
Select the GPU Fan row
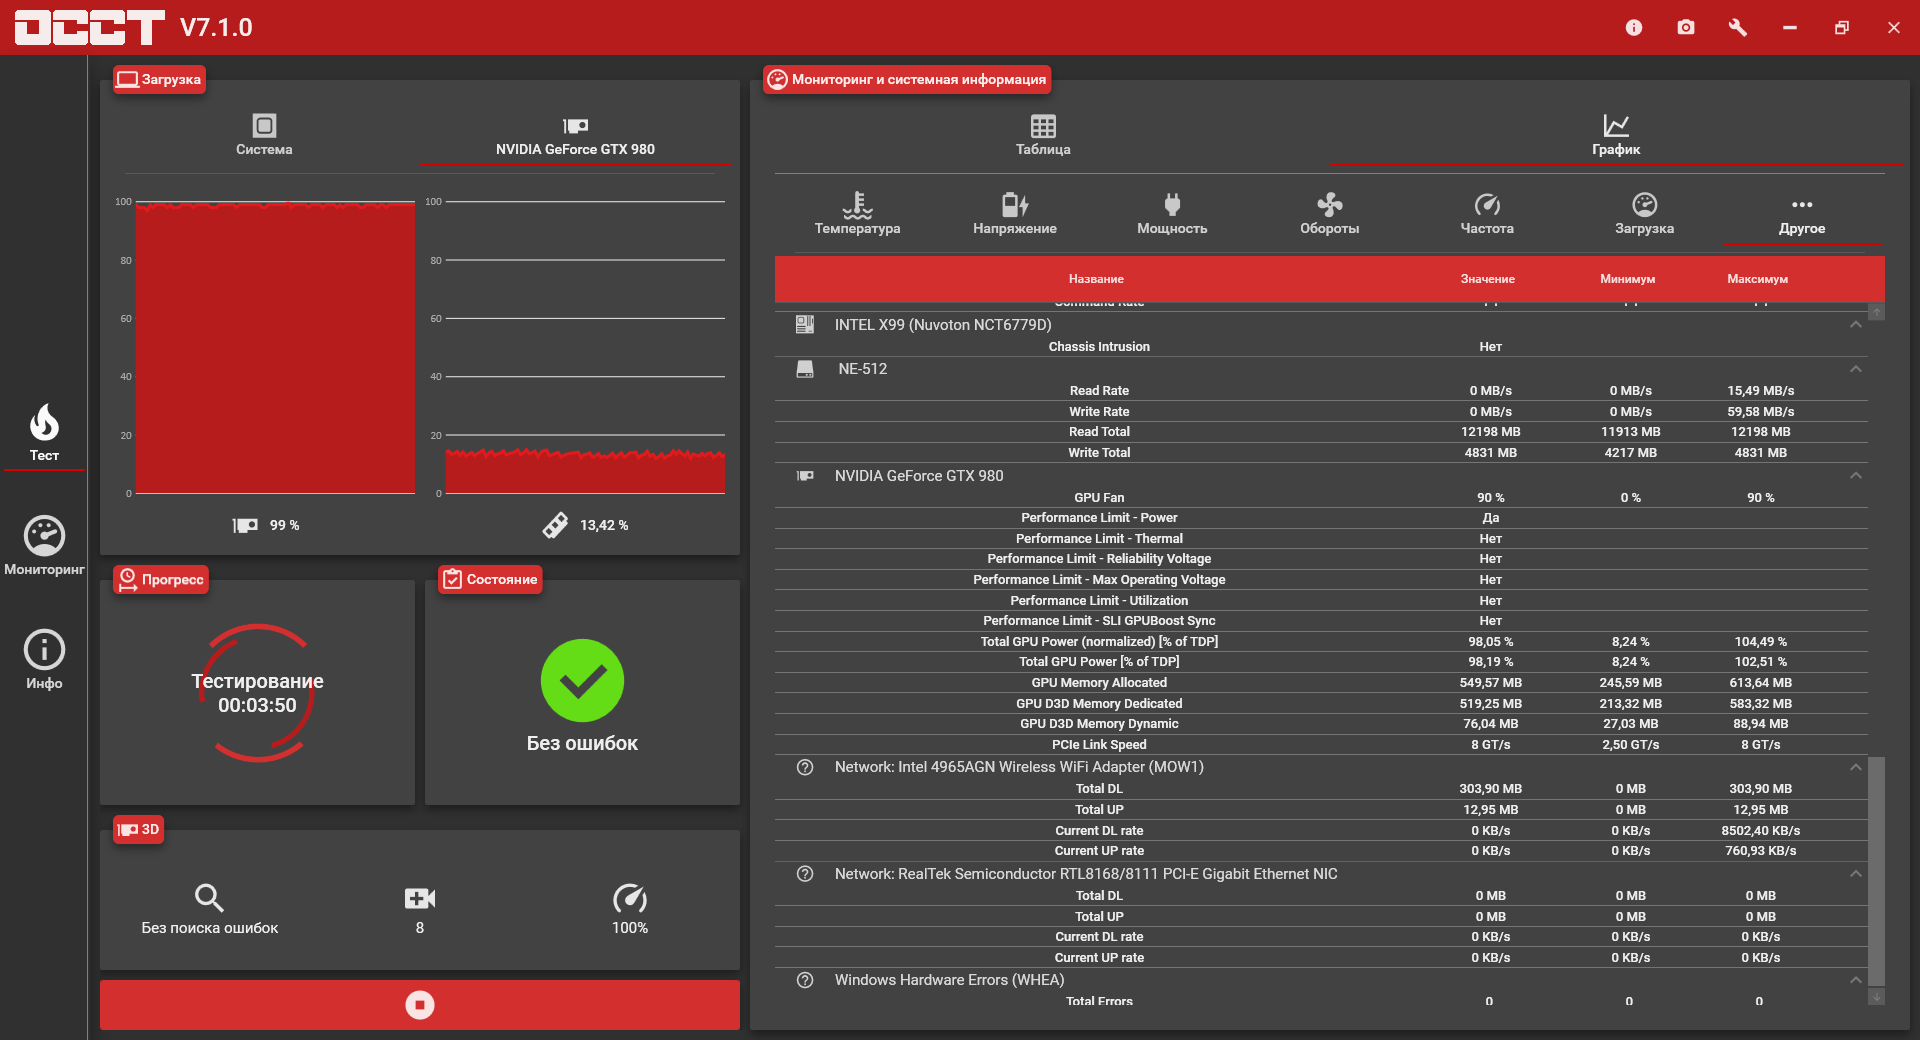[1321, 498]
